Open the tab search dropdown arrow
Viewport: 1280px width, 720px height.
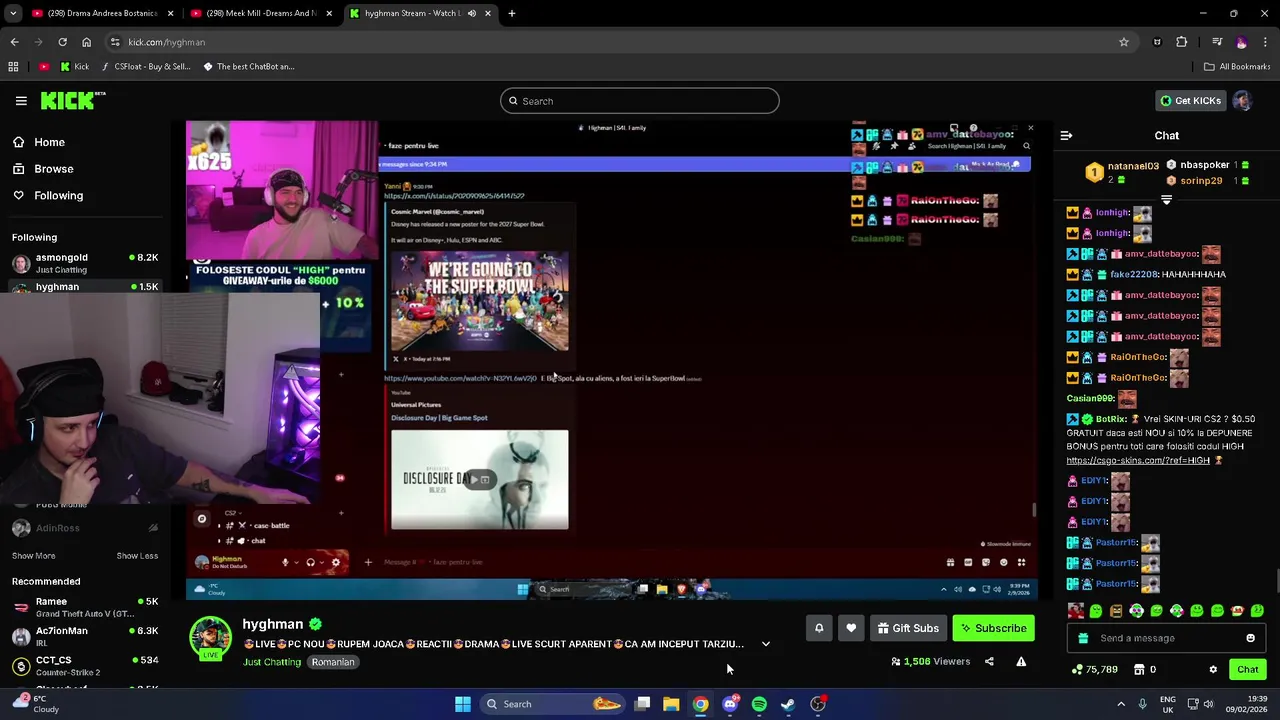13,13
